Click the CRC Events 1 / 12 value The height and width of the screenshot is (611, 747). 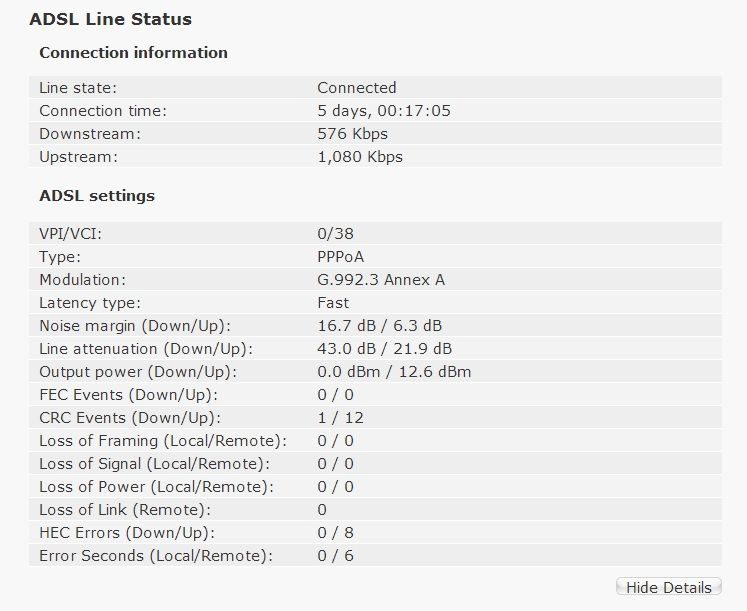[x=340, y=418]
